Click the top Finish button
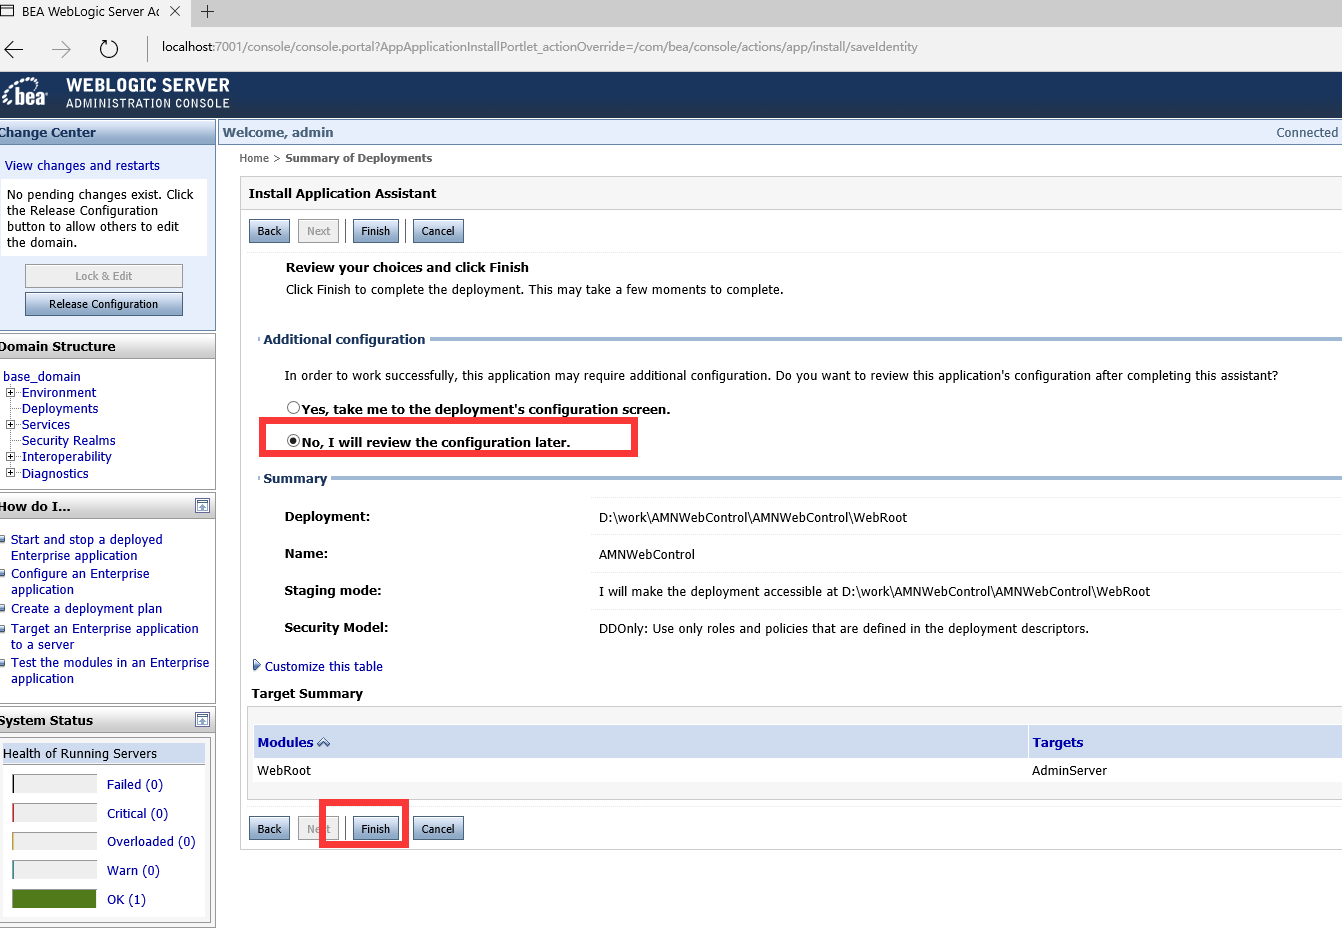This screenshot has width=1342, height=942. pyautogui.click(x=376, y=231)
